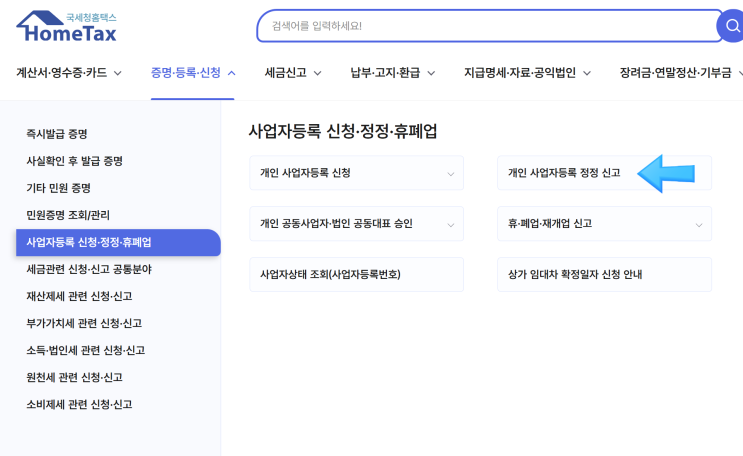Expand the 세금신고 menu
Image resolution: width=743 pixels, height=456 pixels.
tap(293, 73)
